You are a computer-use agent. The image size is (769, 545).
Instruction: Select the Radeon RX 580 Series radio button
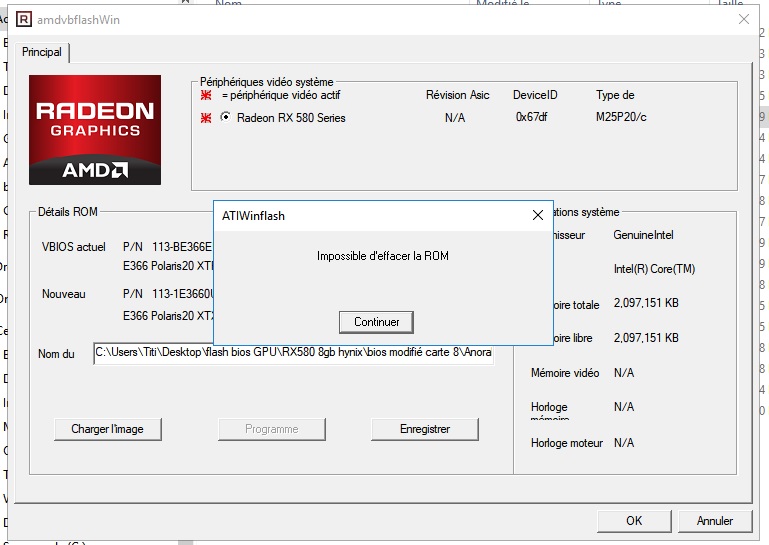click(x=225, y=117)
